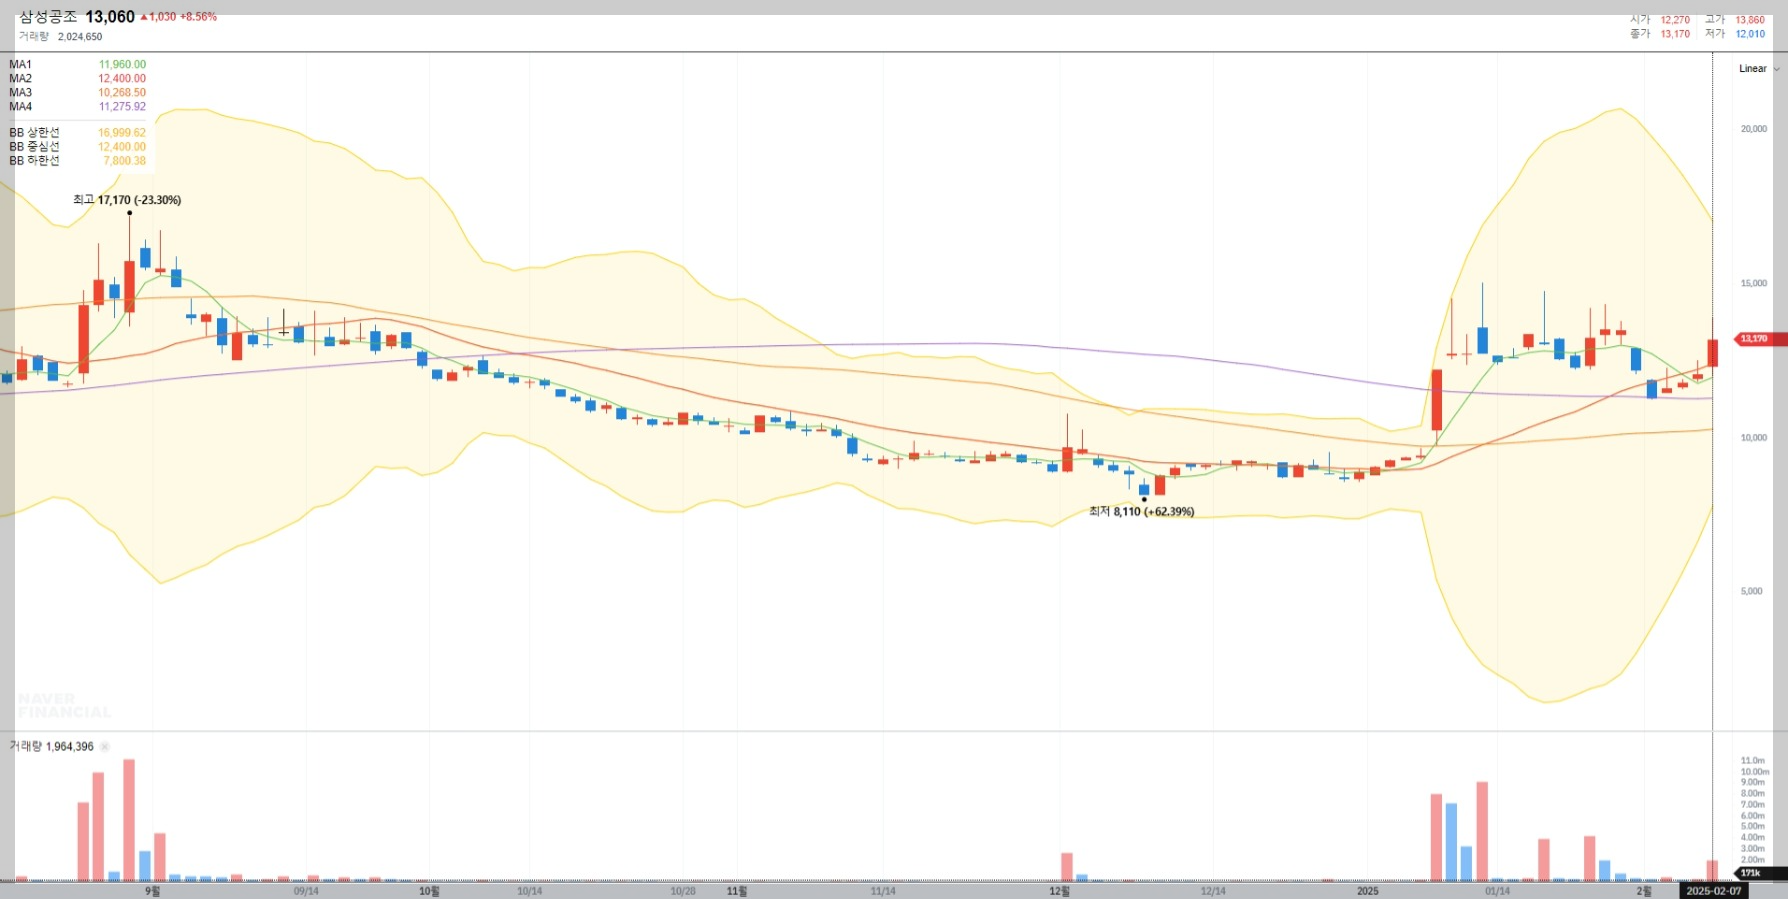
Task: Click the 최고 17,170 high annotation
Action: coord(127,200)
